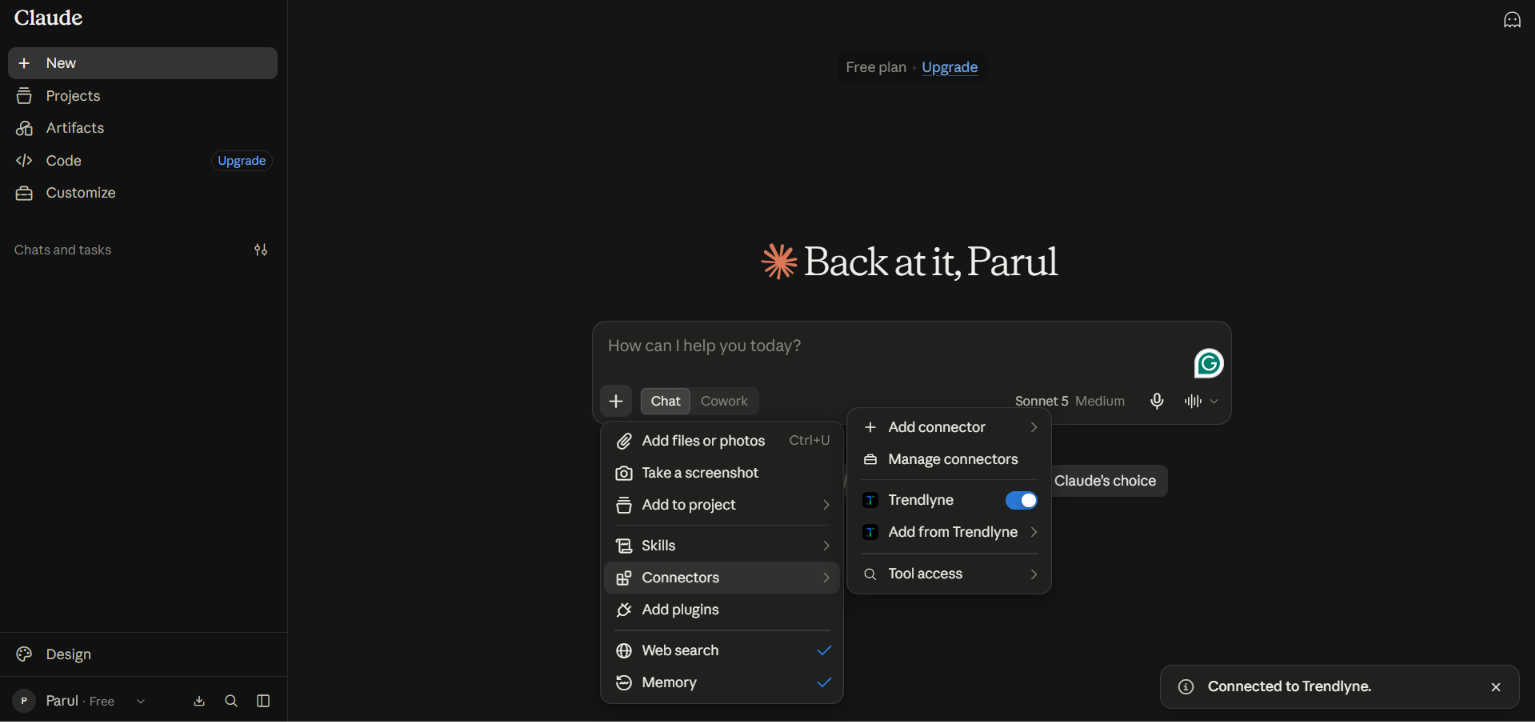
Task: Toggle sidebar collapse icon
Action: (263, 701)
